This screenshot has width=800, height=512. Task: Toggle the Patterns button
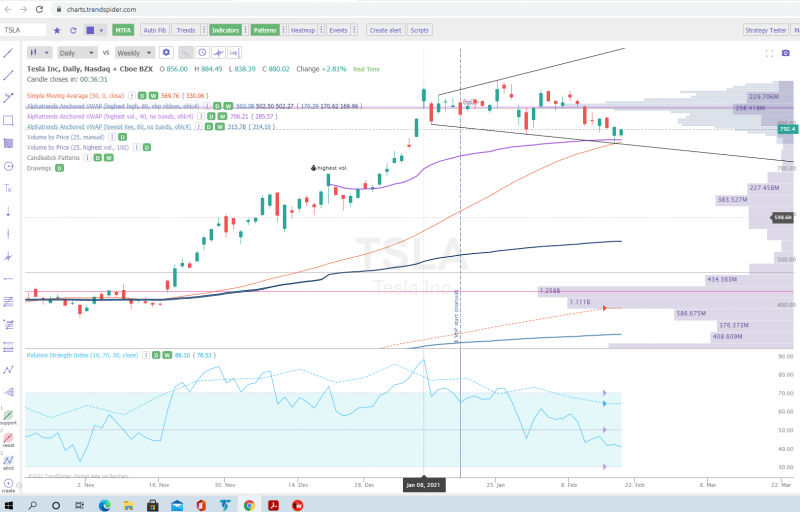pyautogui.click(x=265, y=31)
